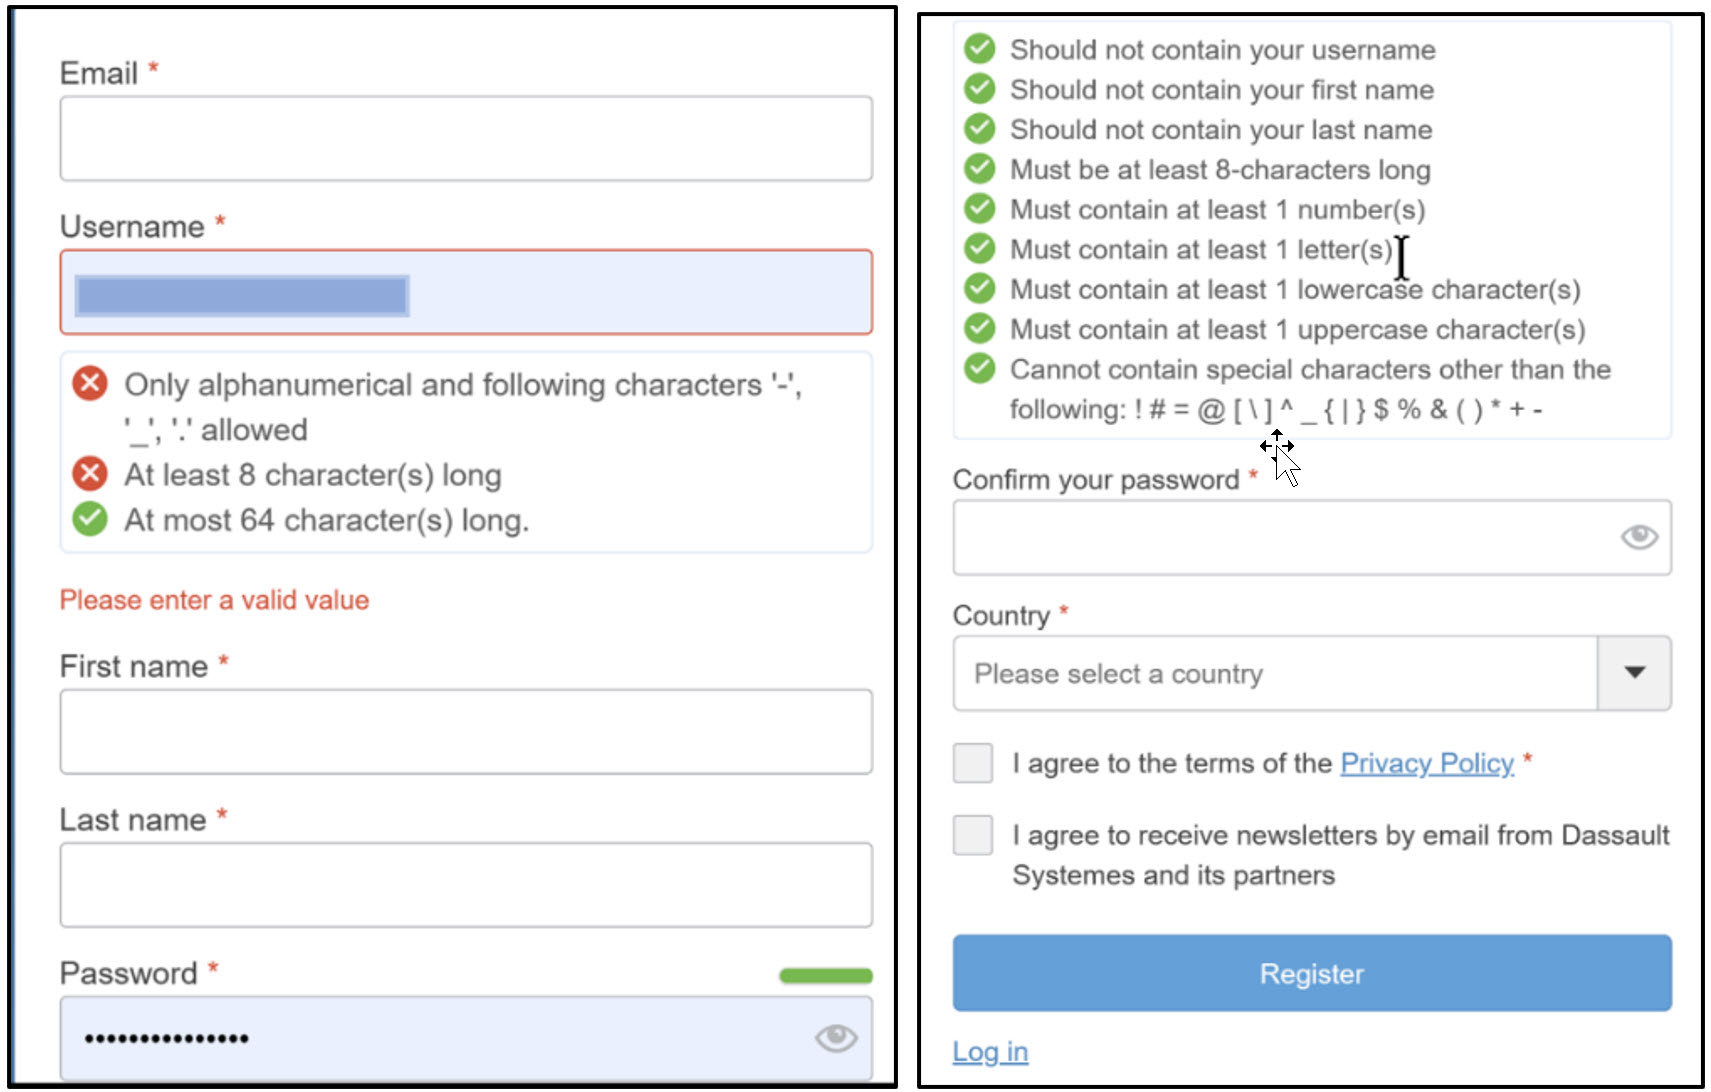Screen dimensions: 1711x1092
Task: Click check icon for at least 1 number
Action: point(980,208)
